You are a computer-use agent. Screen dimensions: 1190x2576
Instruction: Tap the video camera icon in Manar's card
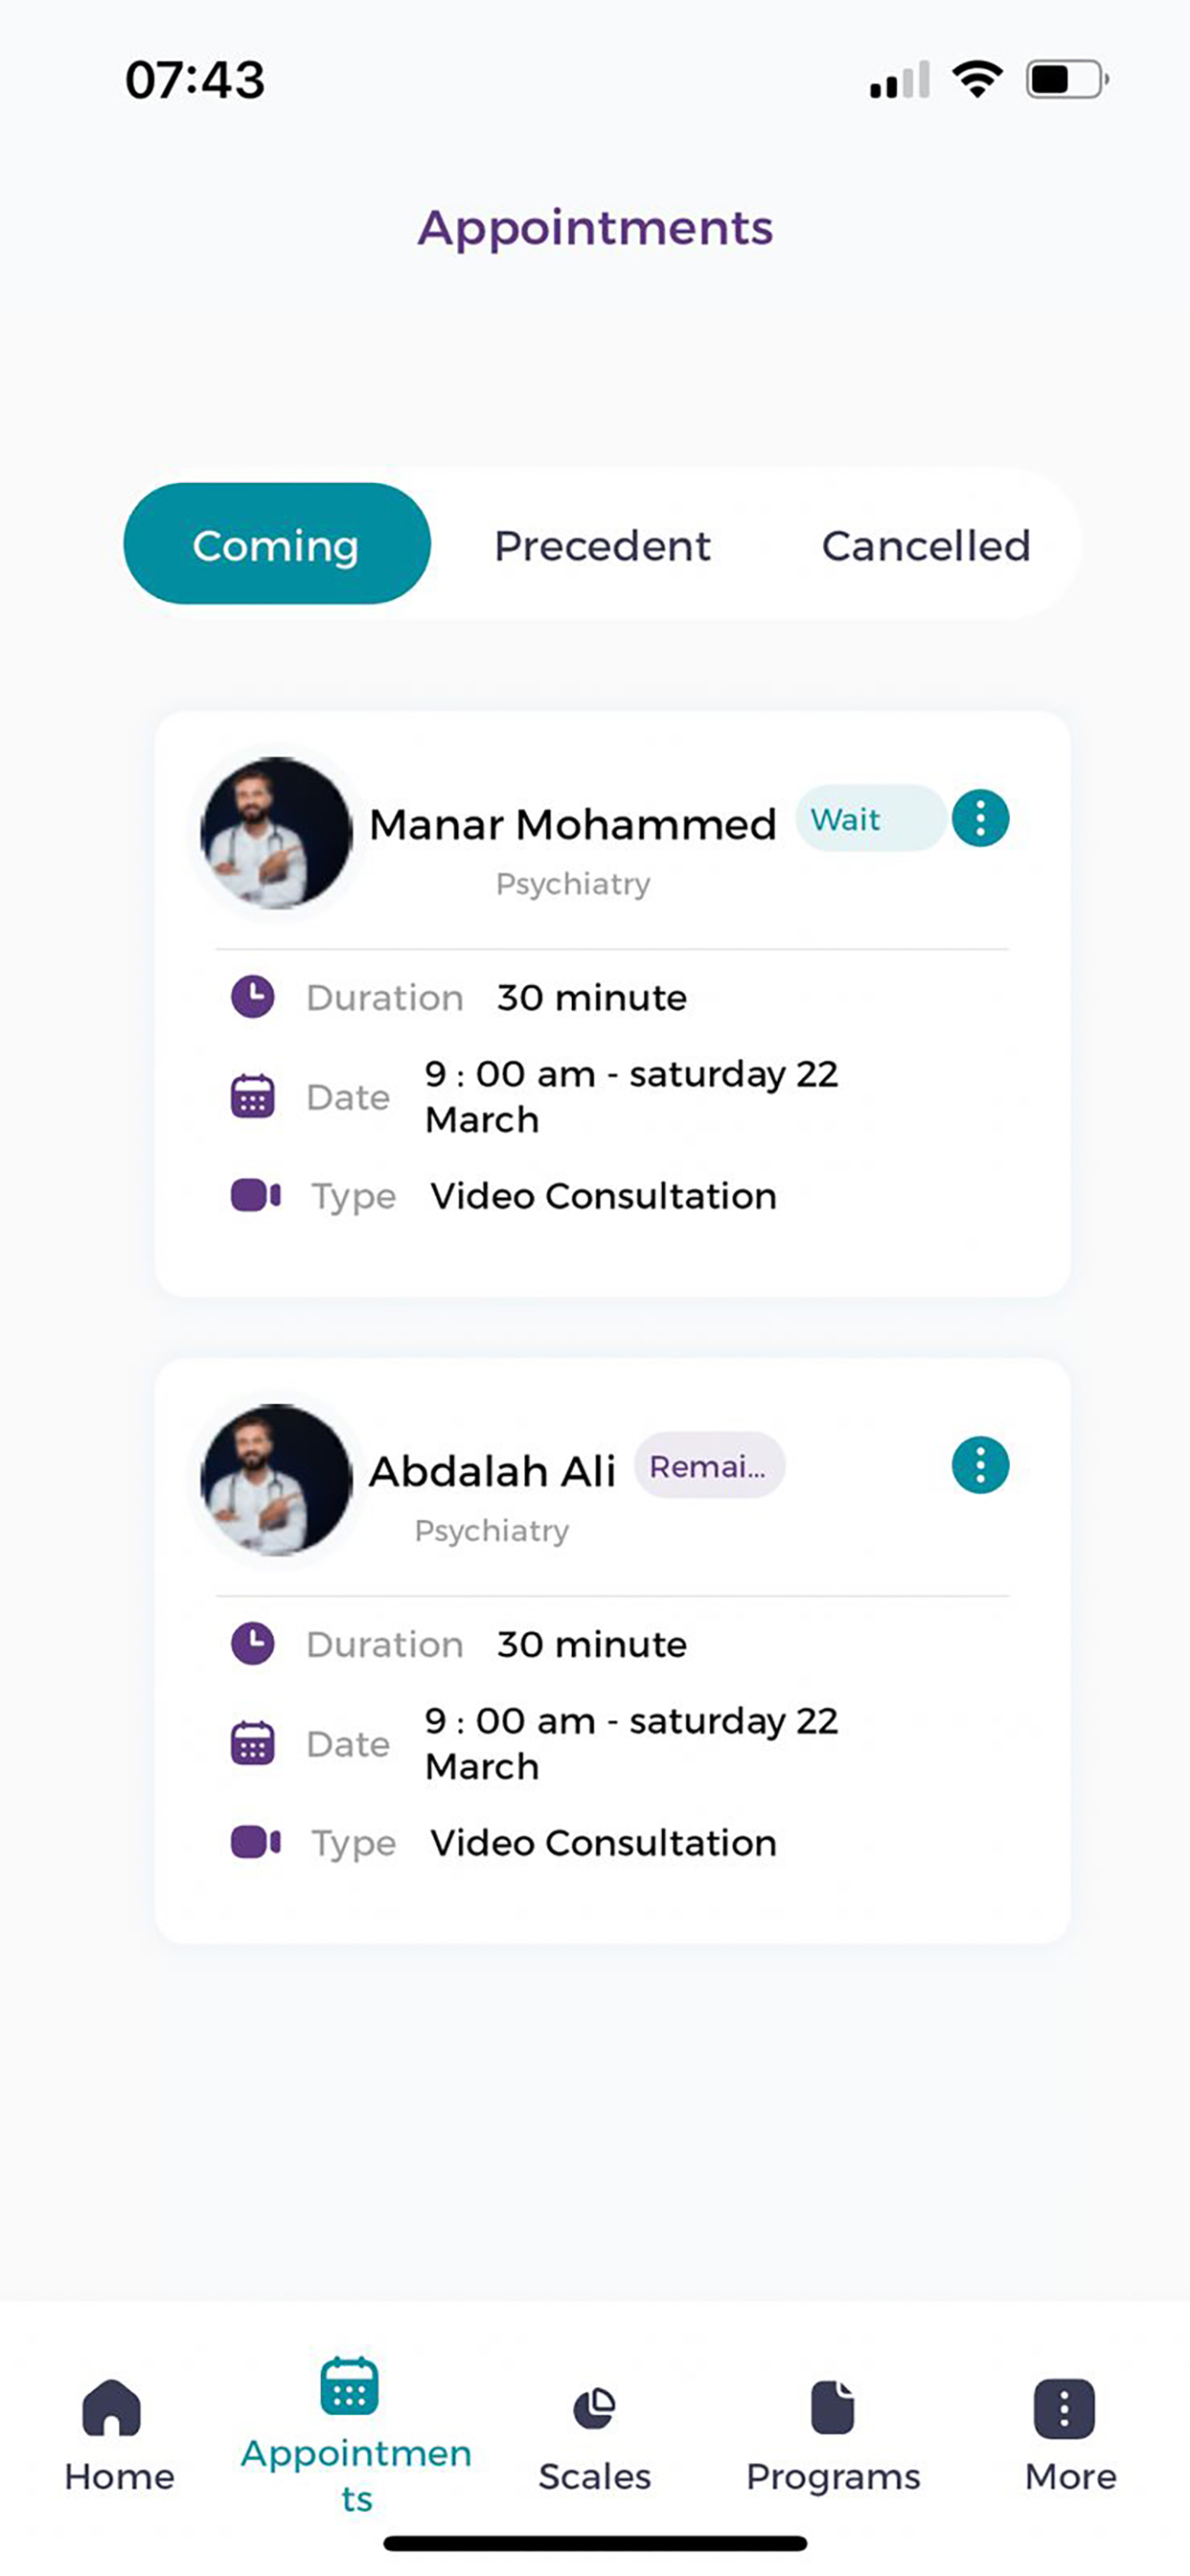point(256,1195)
